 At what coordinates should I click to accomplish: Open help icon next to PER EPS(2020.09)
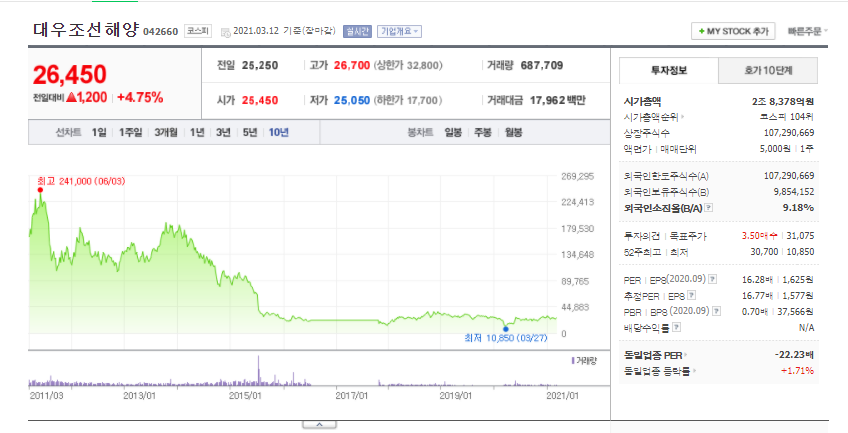pos(713,279)
